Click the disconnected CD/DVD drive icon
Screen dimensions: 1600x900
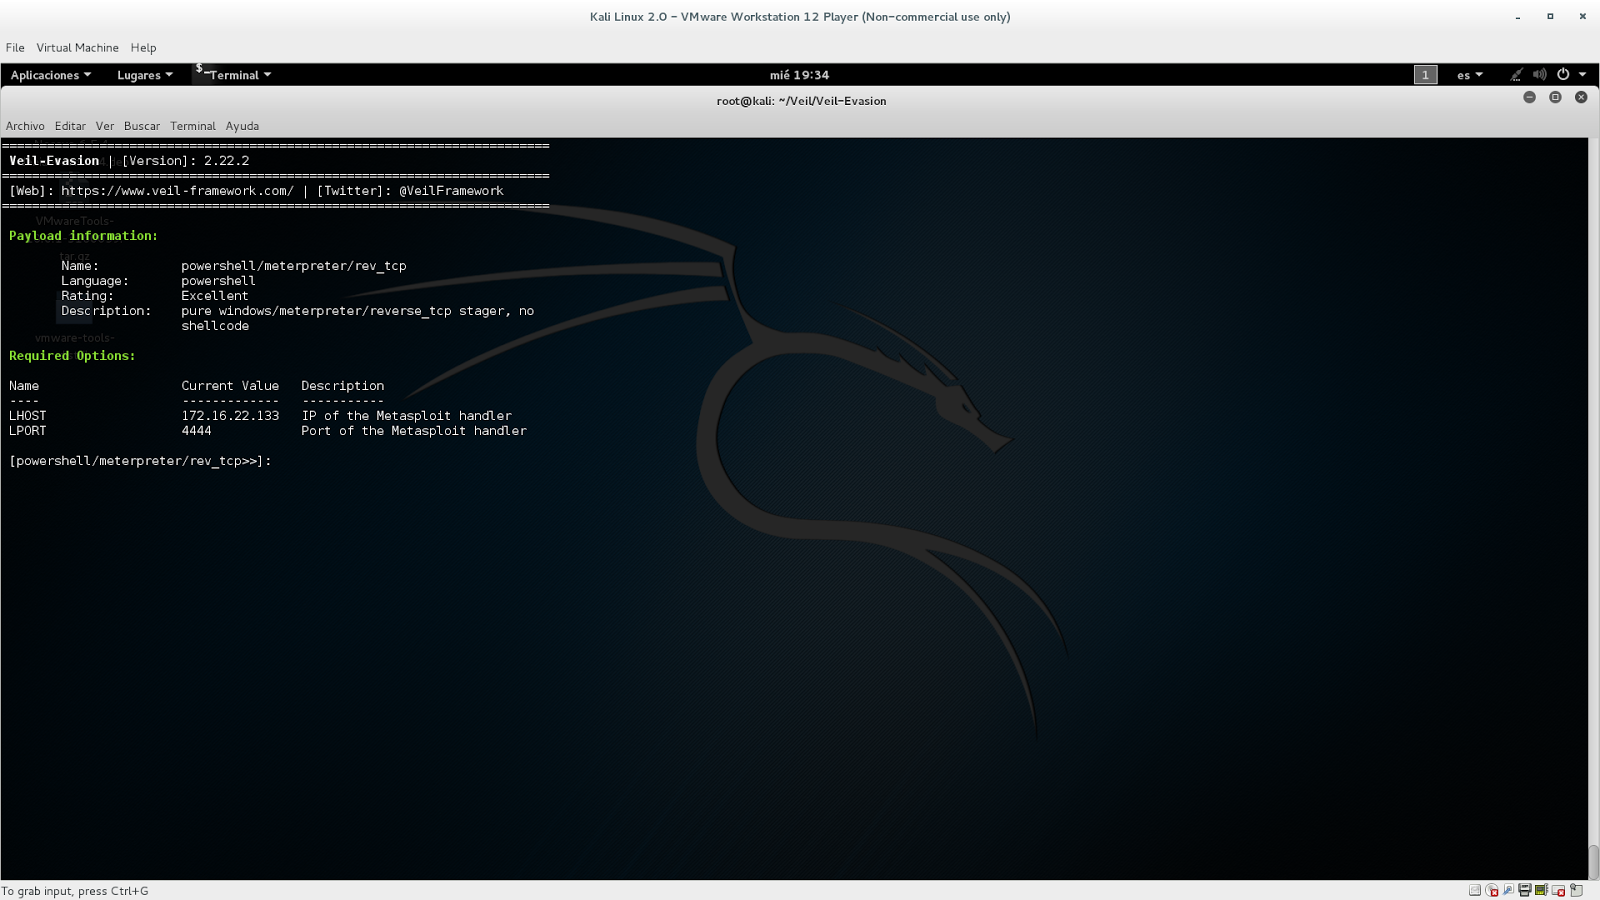tap(1492, 890)
